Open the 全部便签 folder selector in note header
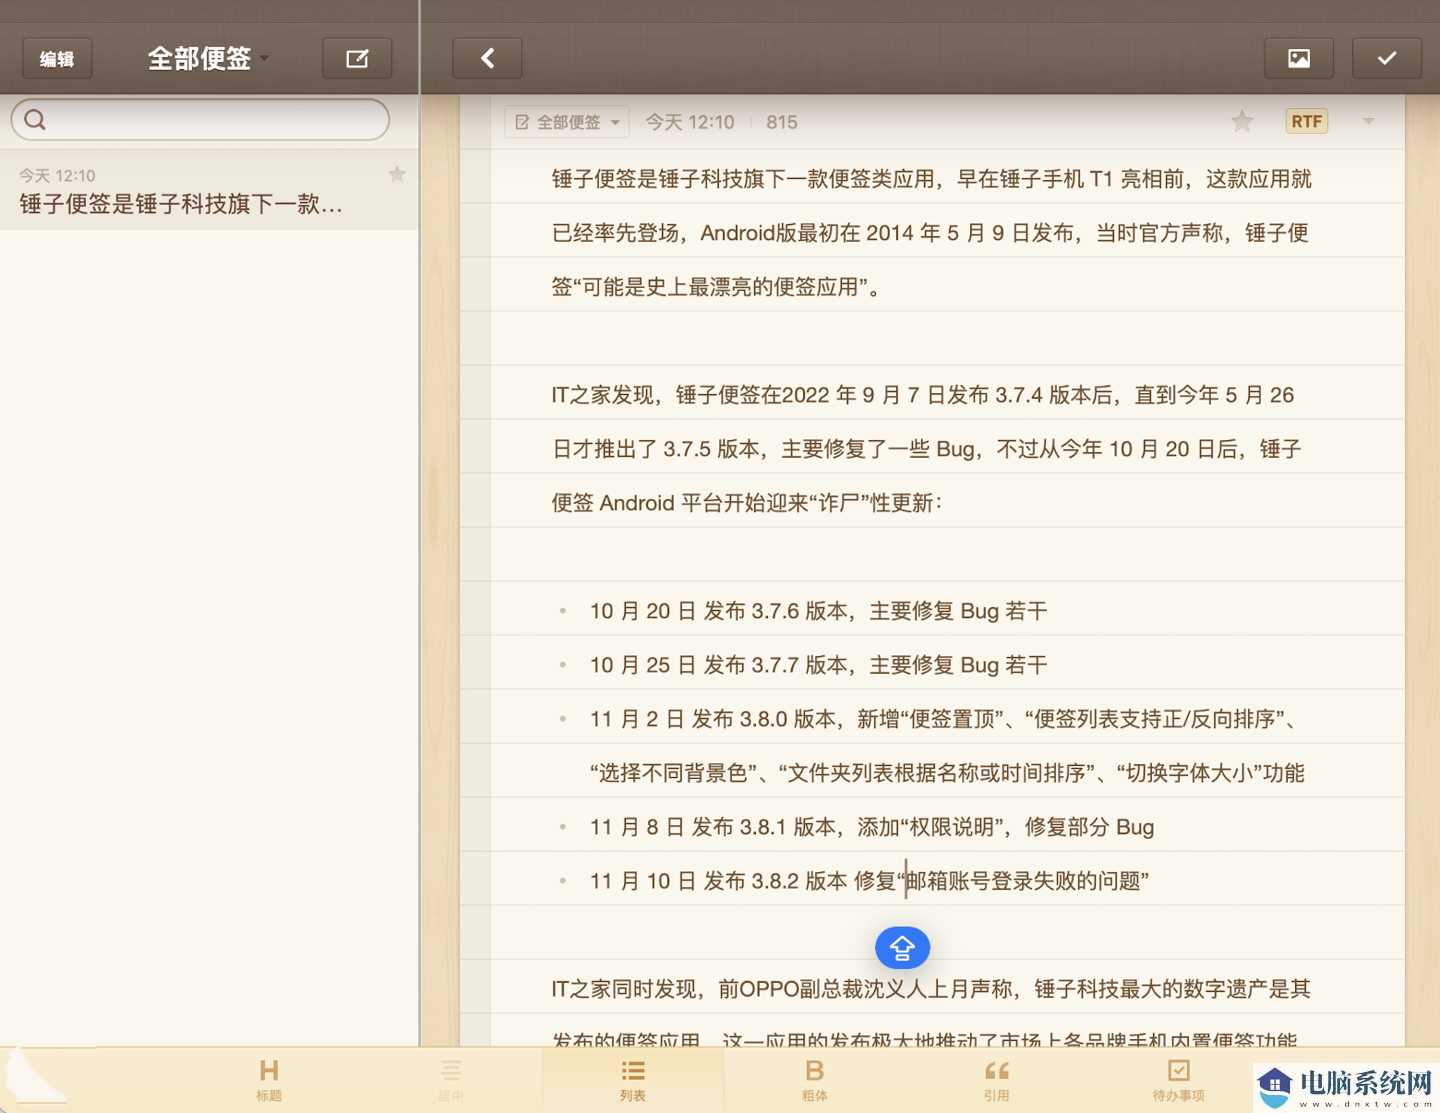Viewport: 1440px width, 1113px height. click(x=567, y=122)
